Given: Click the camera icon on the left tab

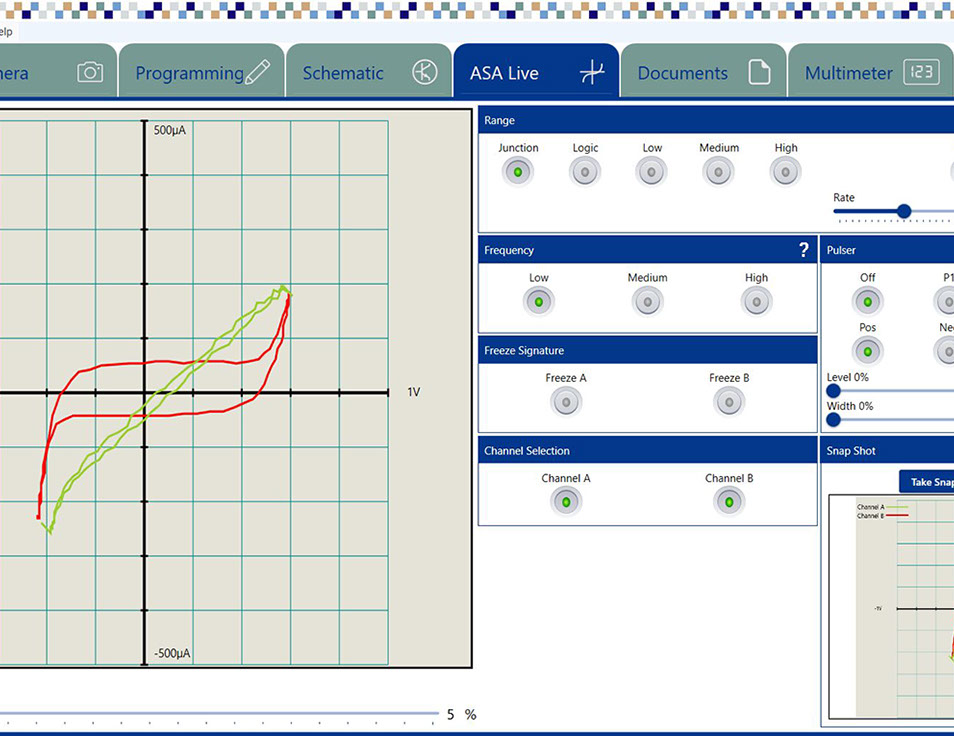Looking at the screenshot, I should 90,73.
